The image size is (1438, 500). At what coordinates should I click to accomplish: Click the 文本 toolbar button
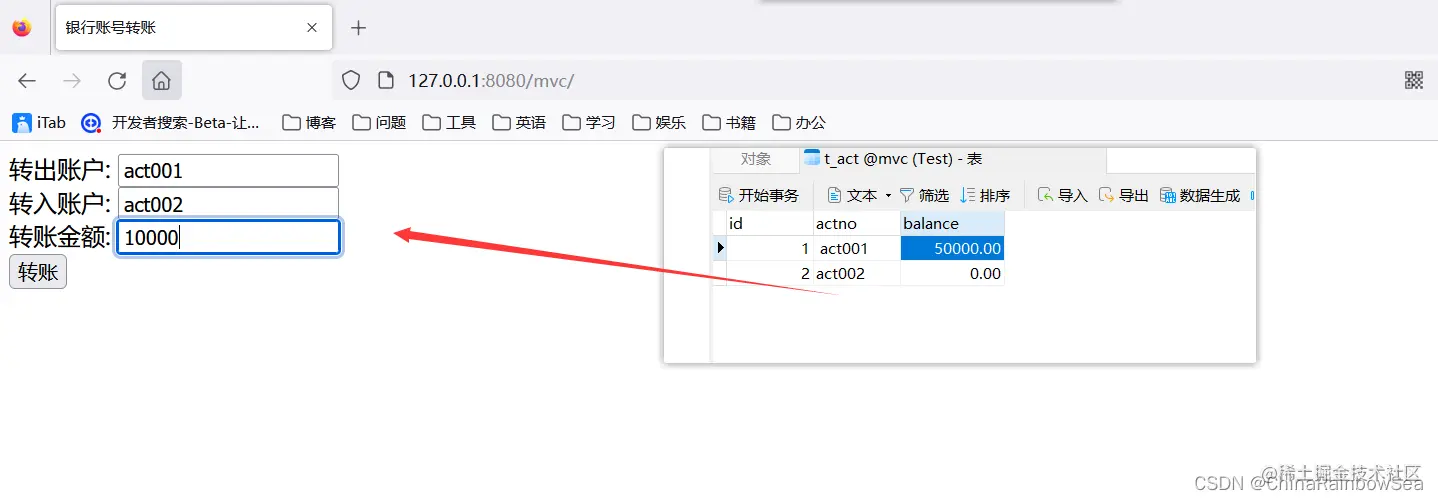(852, 195)
